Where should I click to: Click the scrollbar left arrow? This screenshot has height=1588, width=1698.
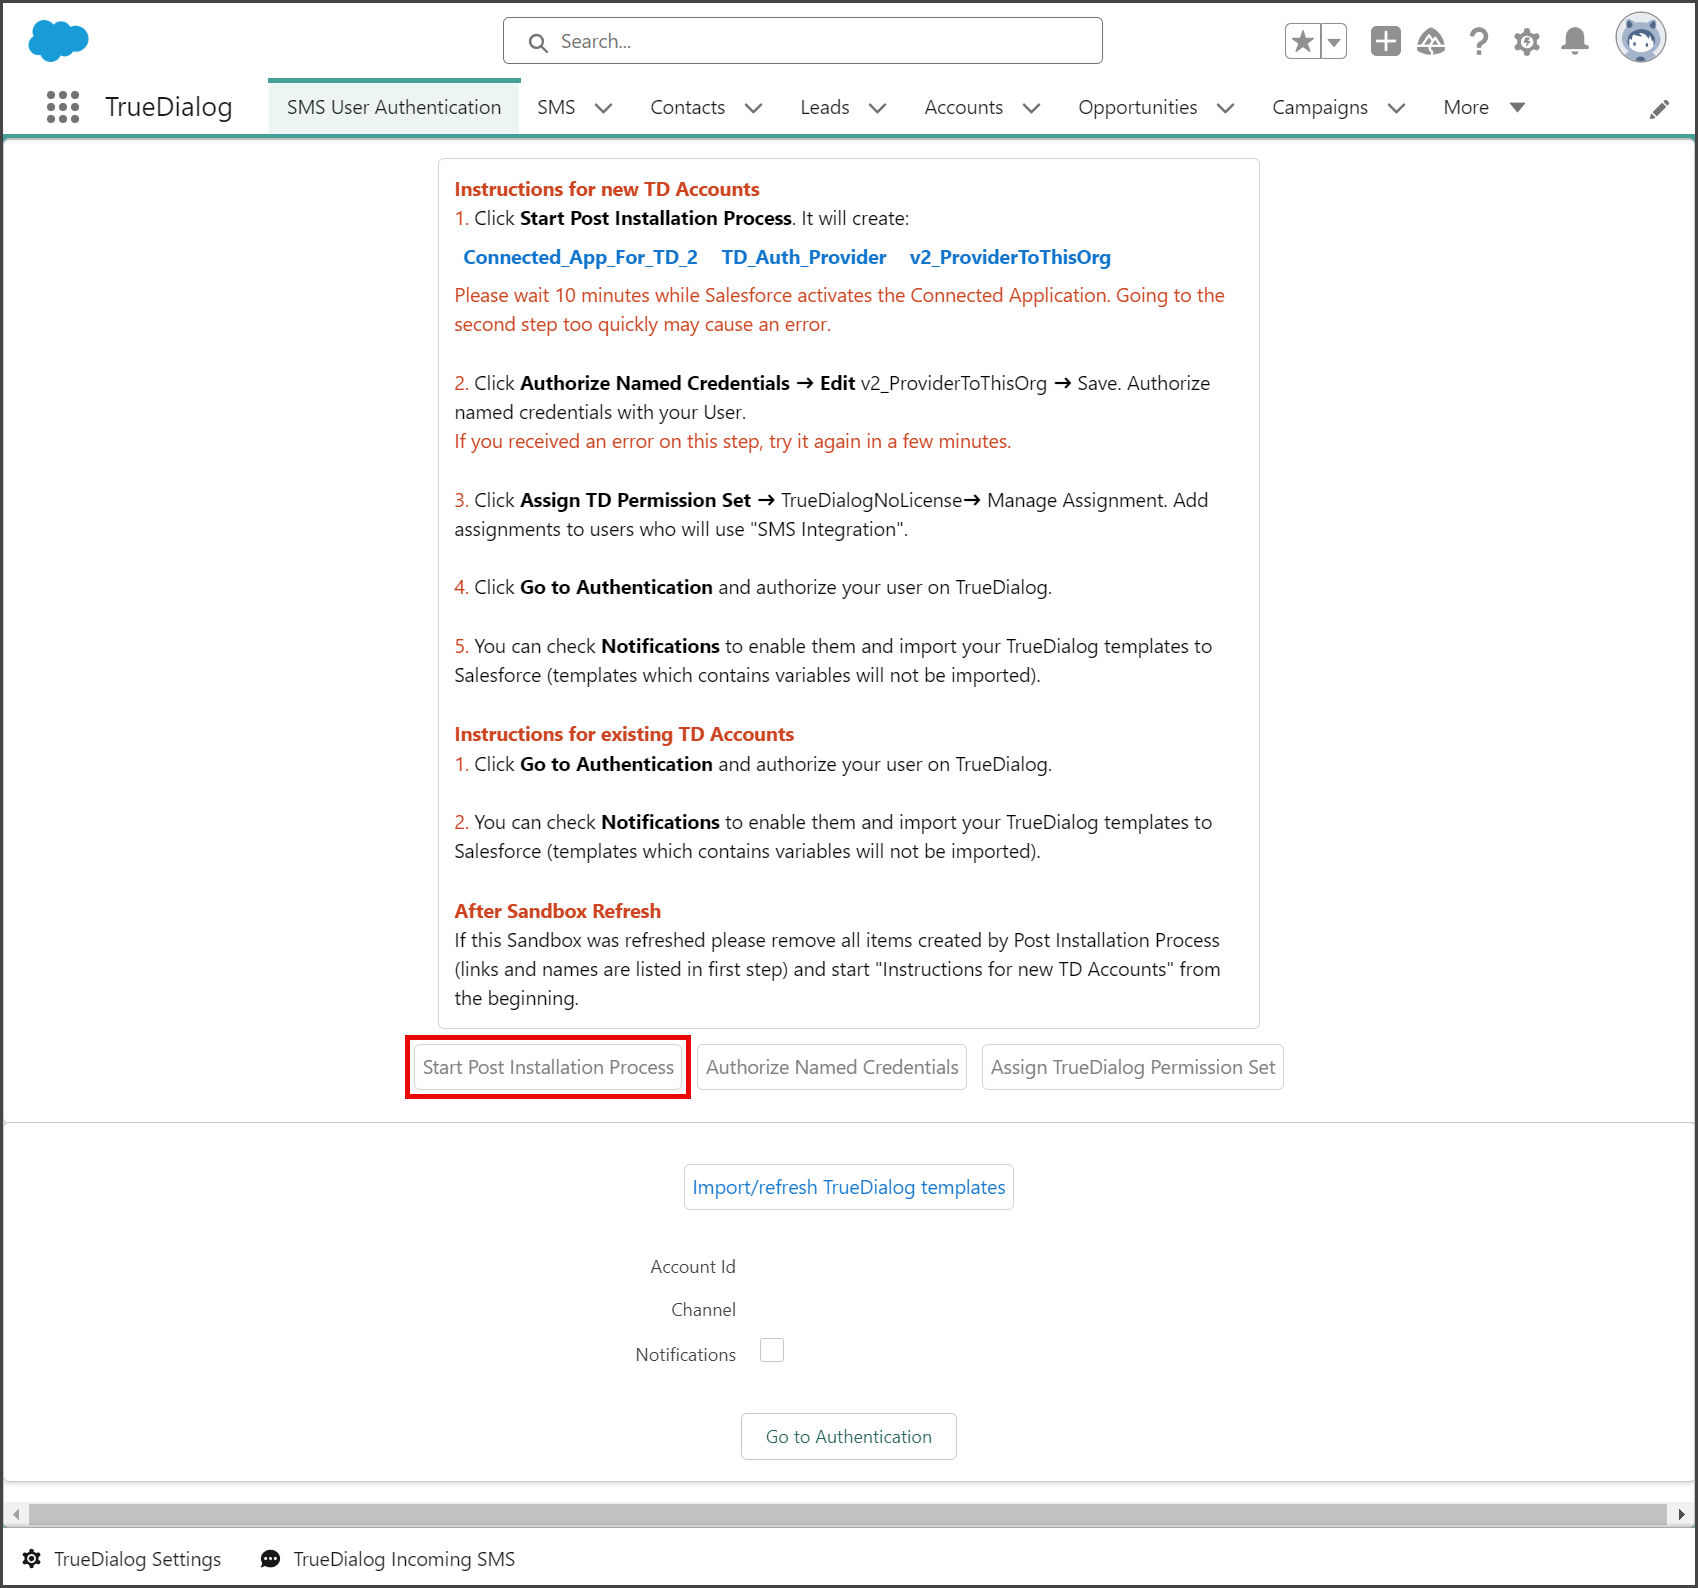(15, 1514)
